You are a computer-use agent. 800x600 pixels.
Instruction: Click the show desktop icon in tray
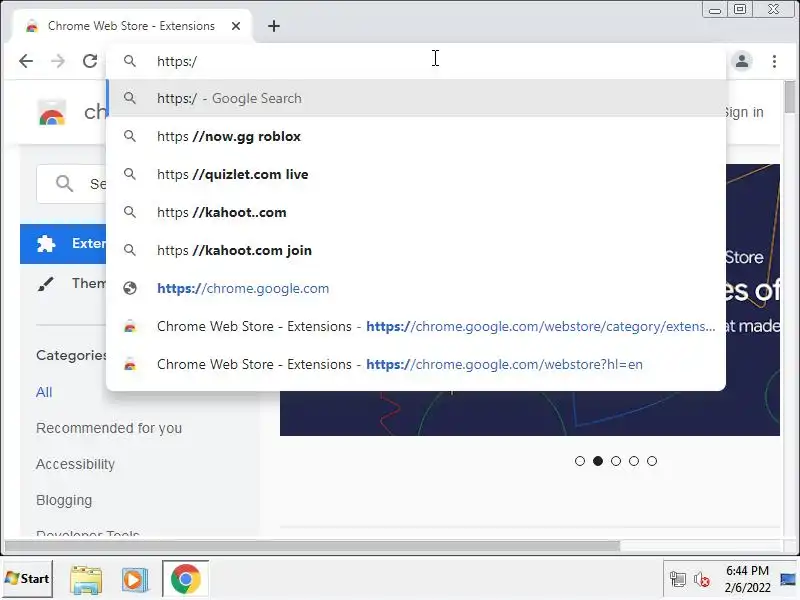pyautogui.click(x=788, y=580)
